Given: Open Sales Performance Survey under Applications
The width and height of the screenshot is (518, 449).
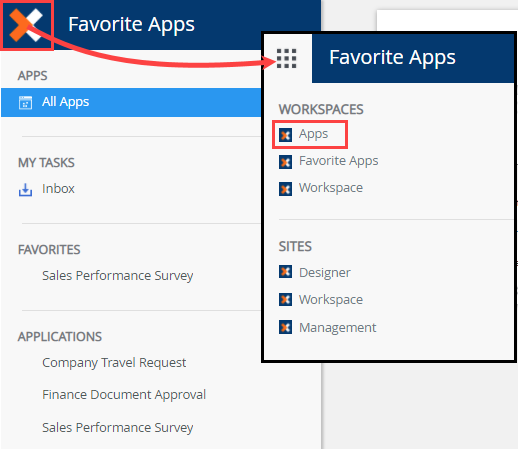Looking at the screenshot, I should pos(117,428).
